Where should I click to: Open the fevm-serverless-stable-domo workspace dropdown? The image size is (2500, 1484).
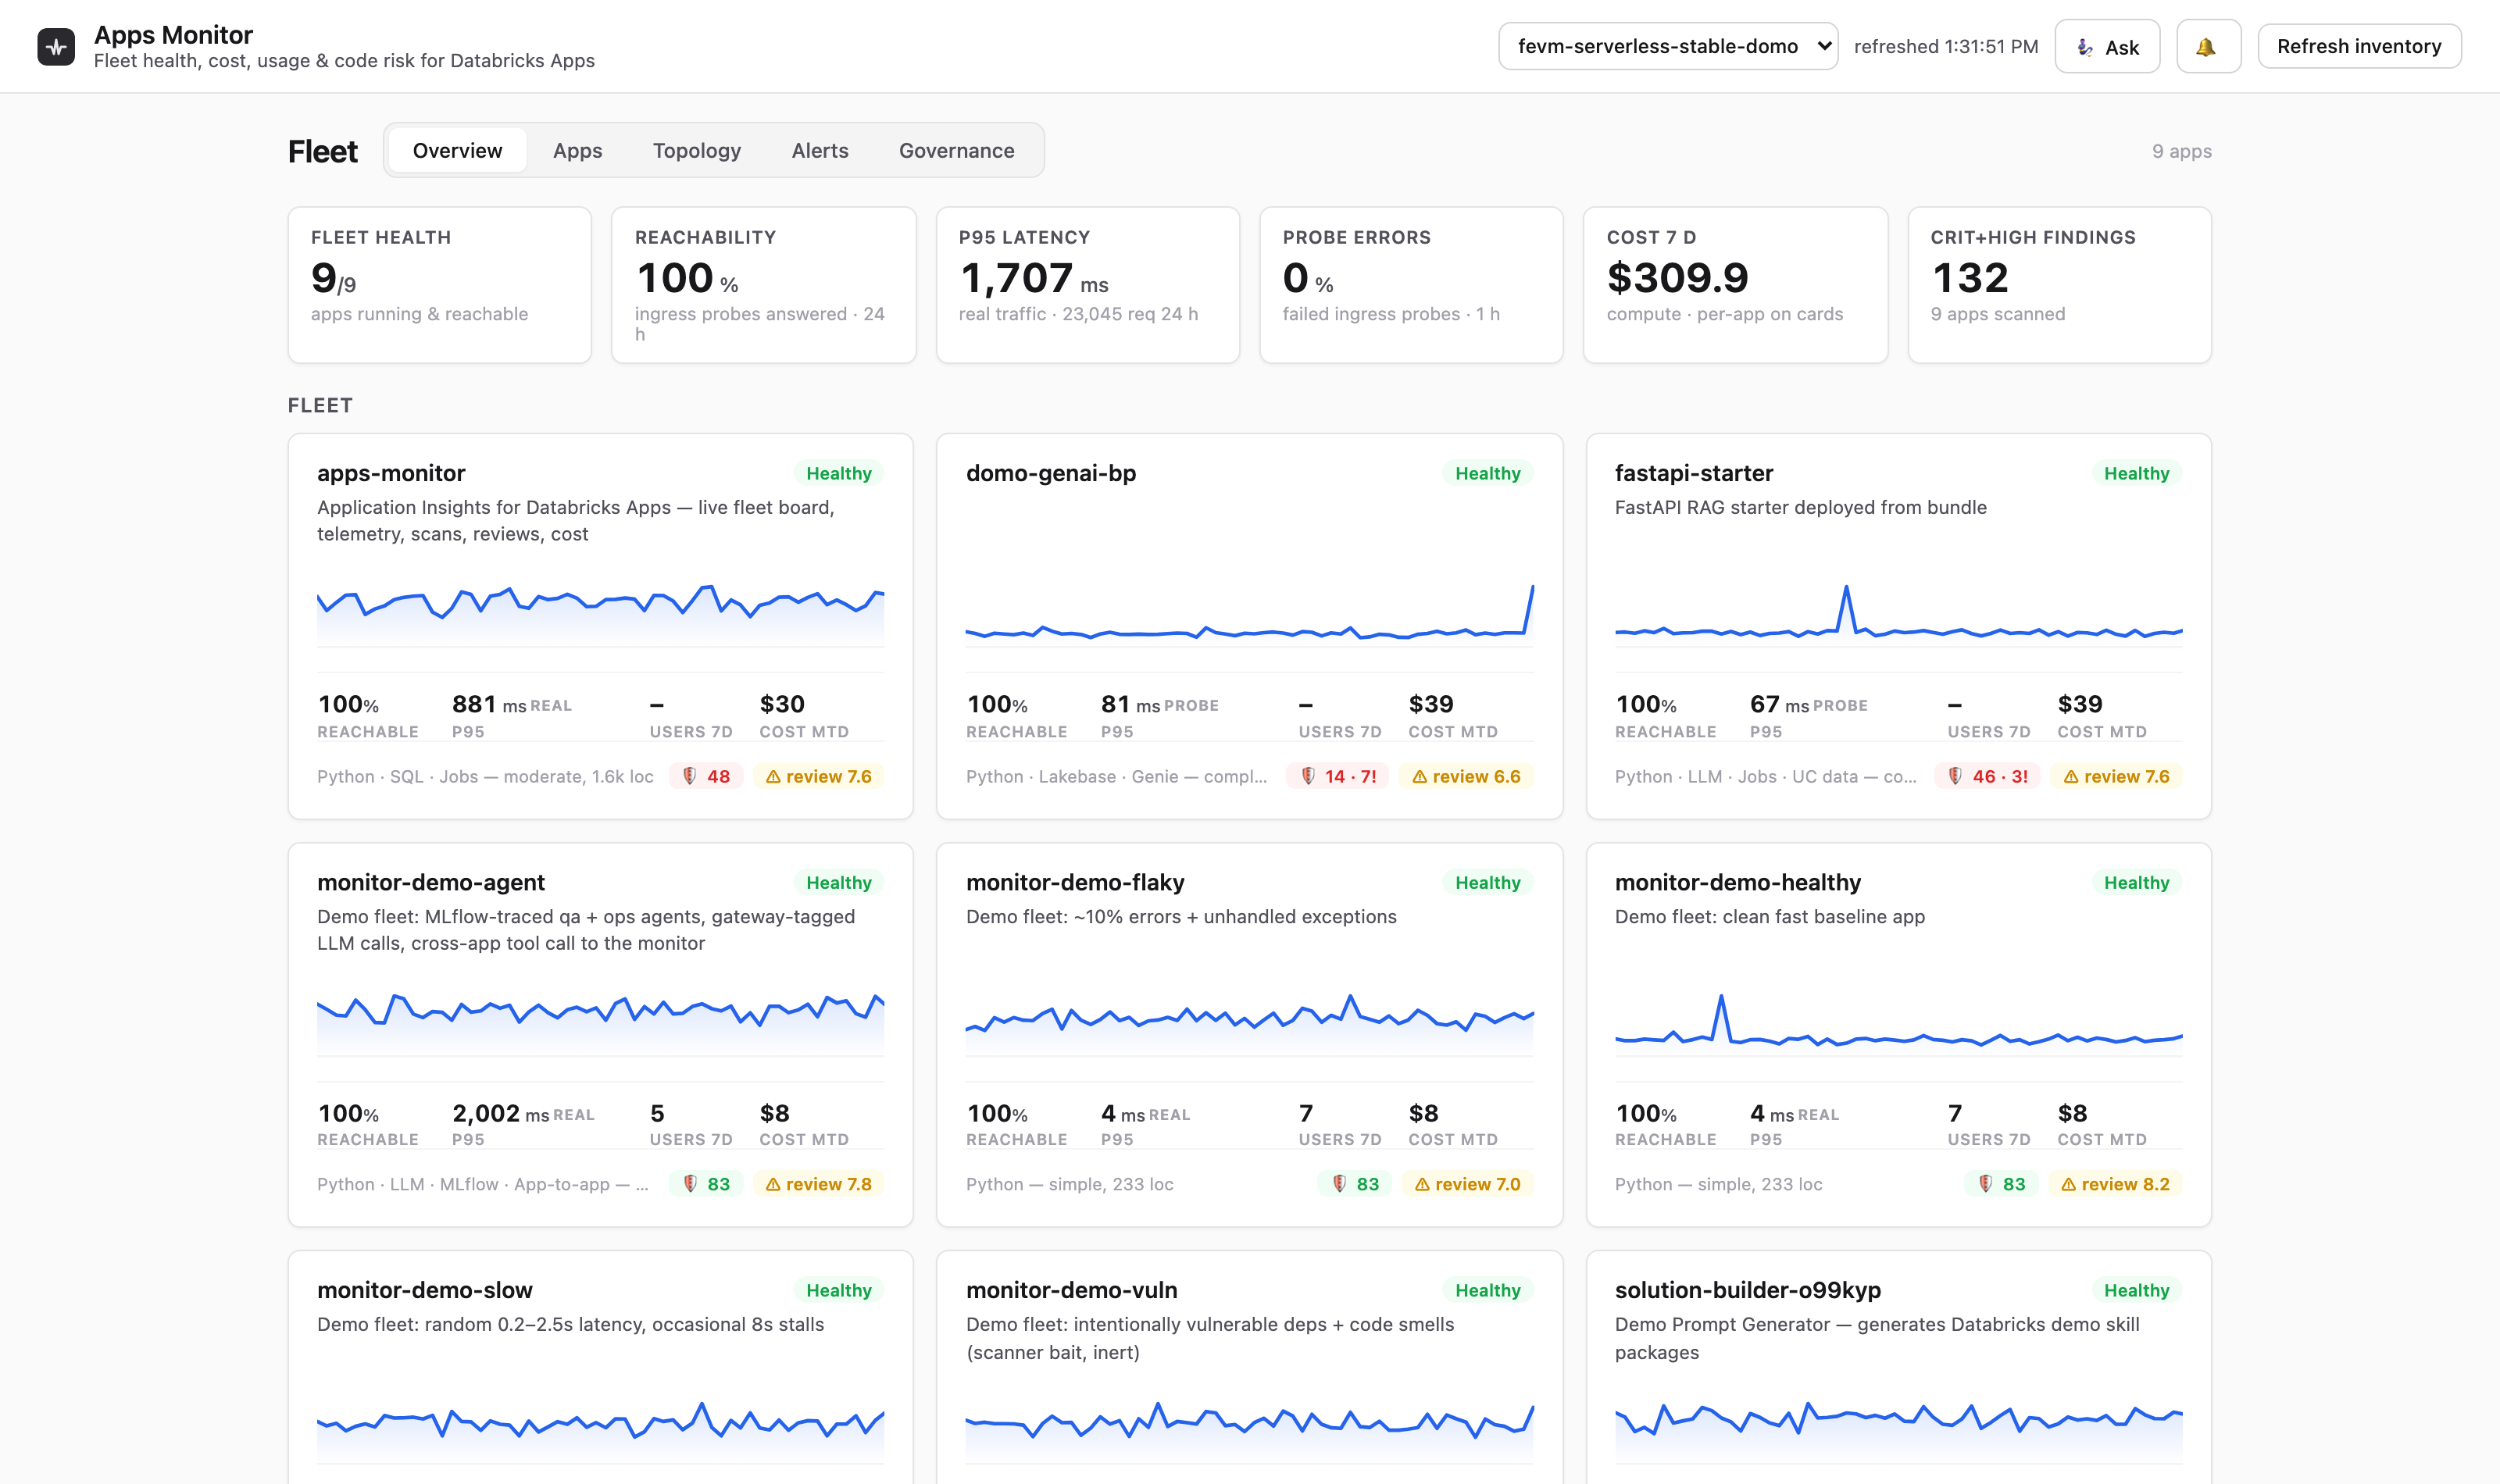(1667, 46)
